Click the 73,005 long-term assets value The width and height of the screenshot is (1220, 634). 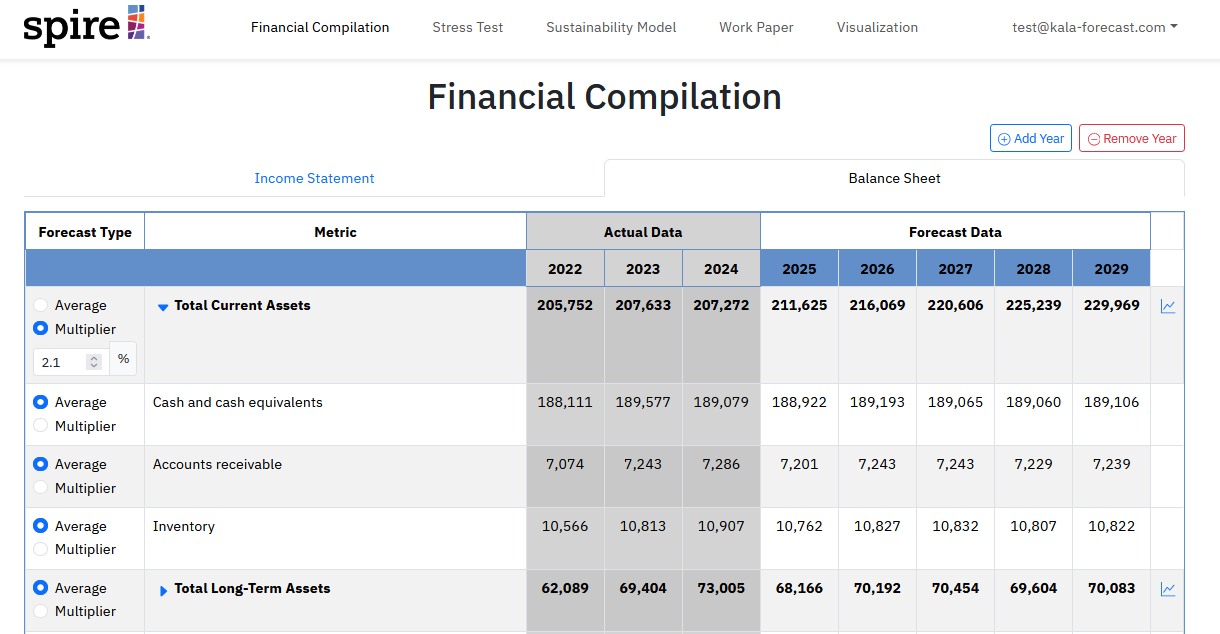(x=721, y=588)
